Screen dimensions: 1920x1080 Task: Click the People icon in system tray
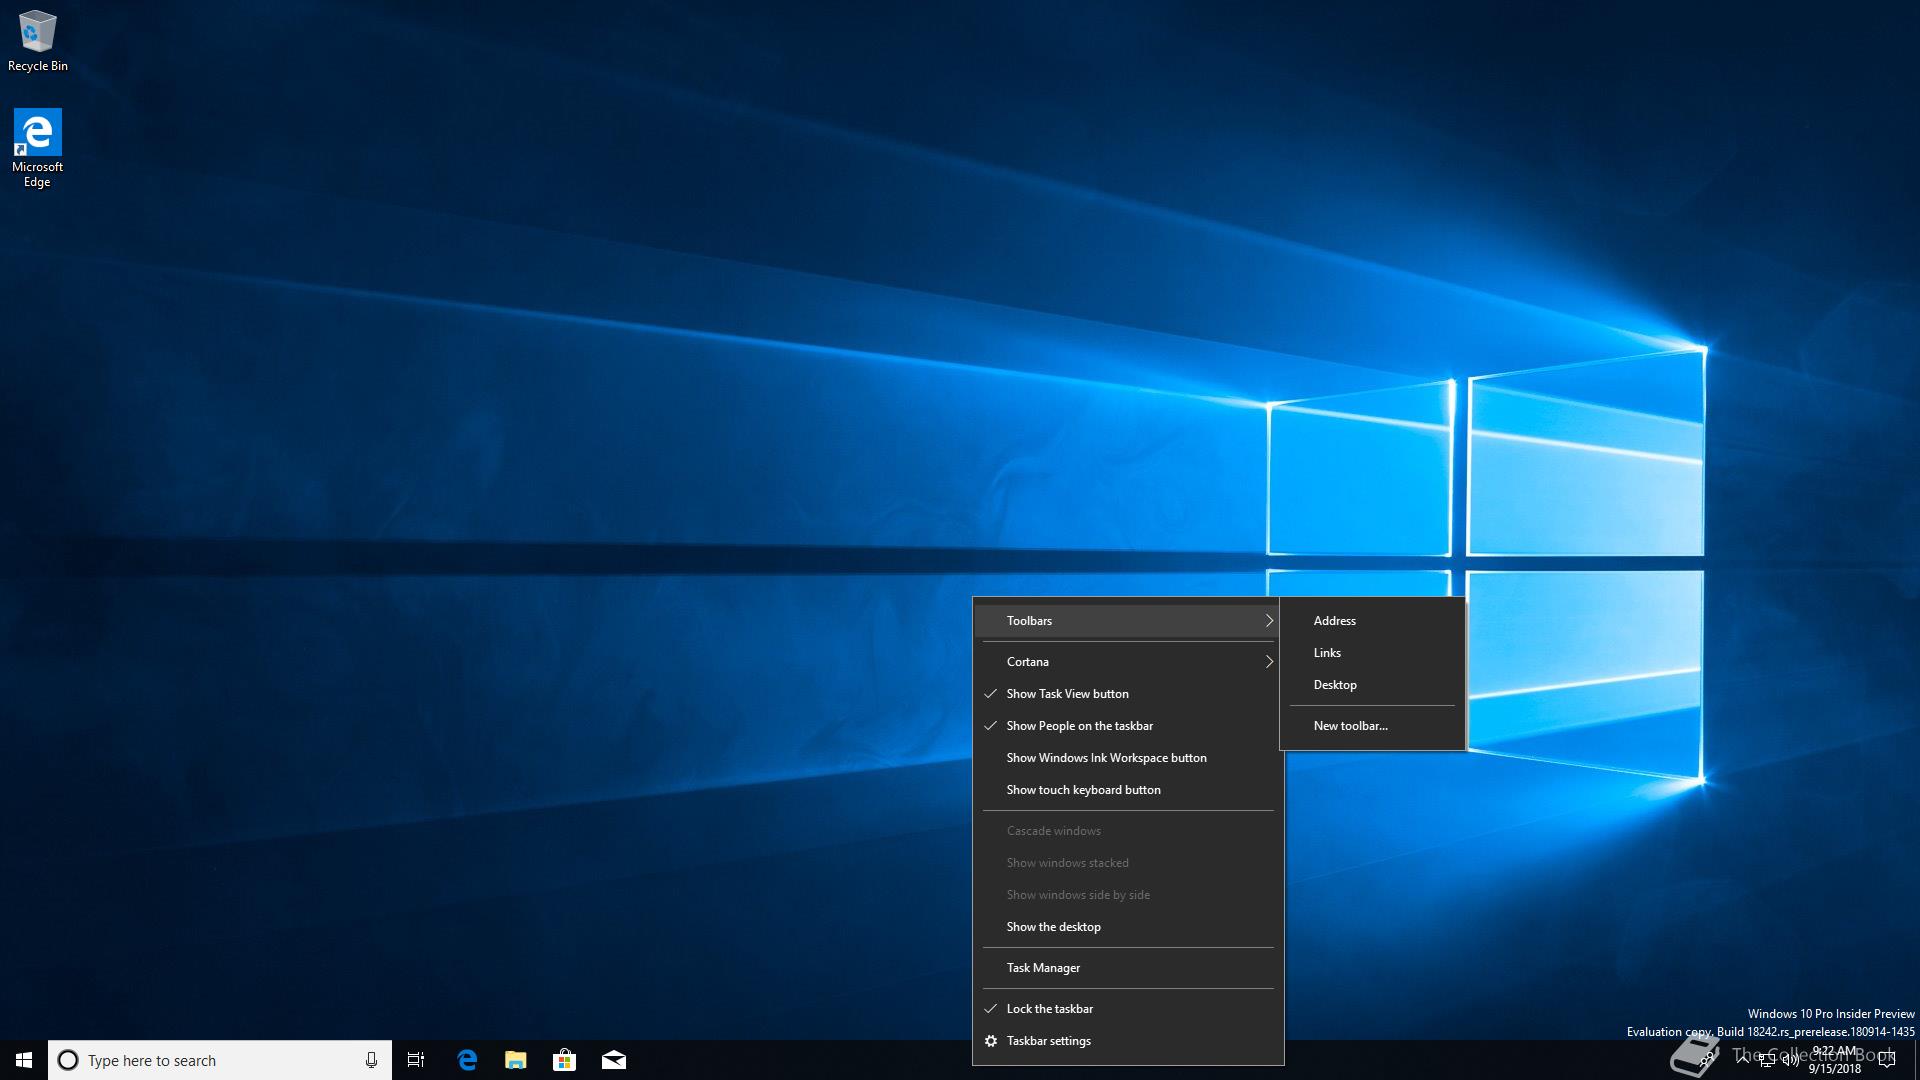[1709, 1060]
